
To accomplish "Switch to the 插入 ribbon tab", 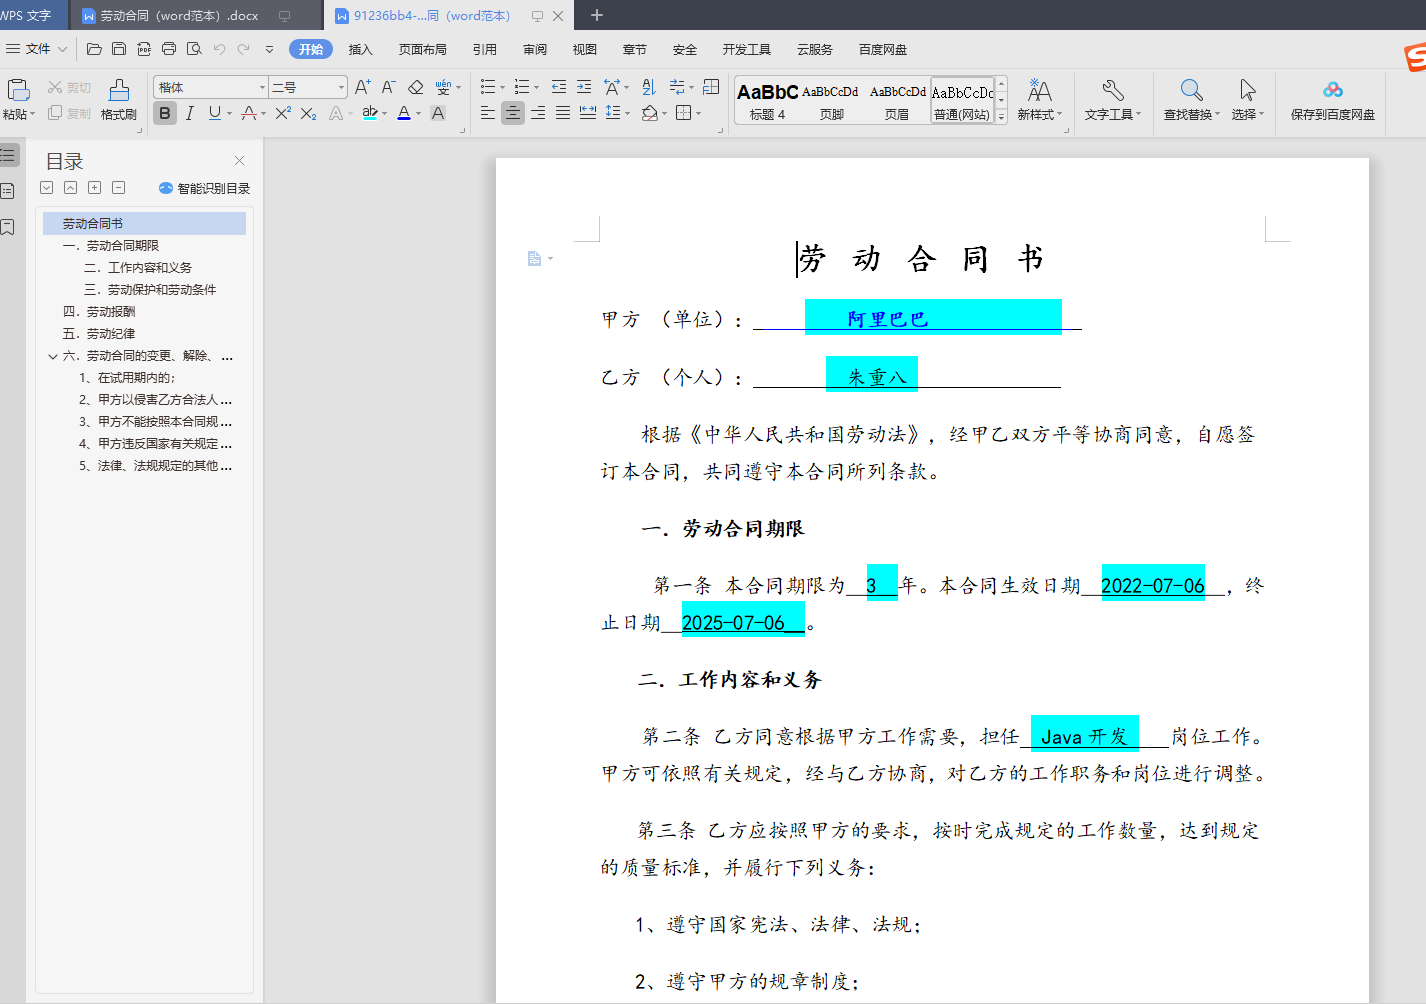I will [360, 49].
